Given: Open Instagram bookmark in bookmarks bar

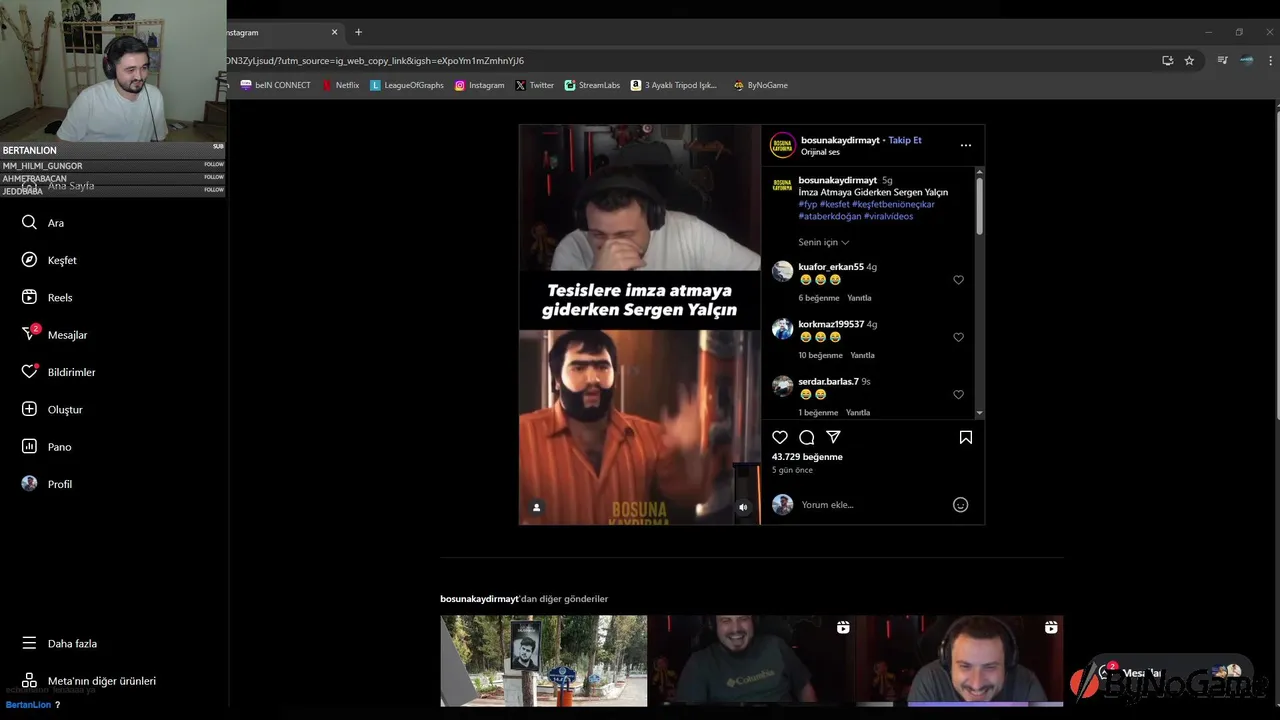Looking at the screenshot, I should [480, 85].
